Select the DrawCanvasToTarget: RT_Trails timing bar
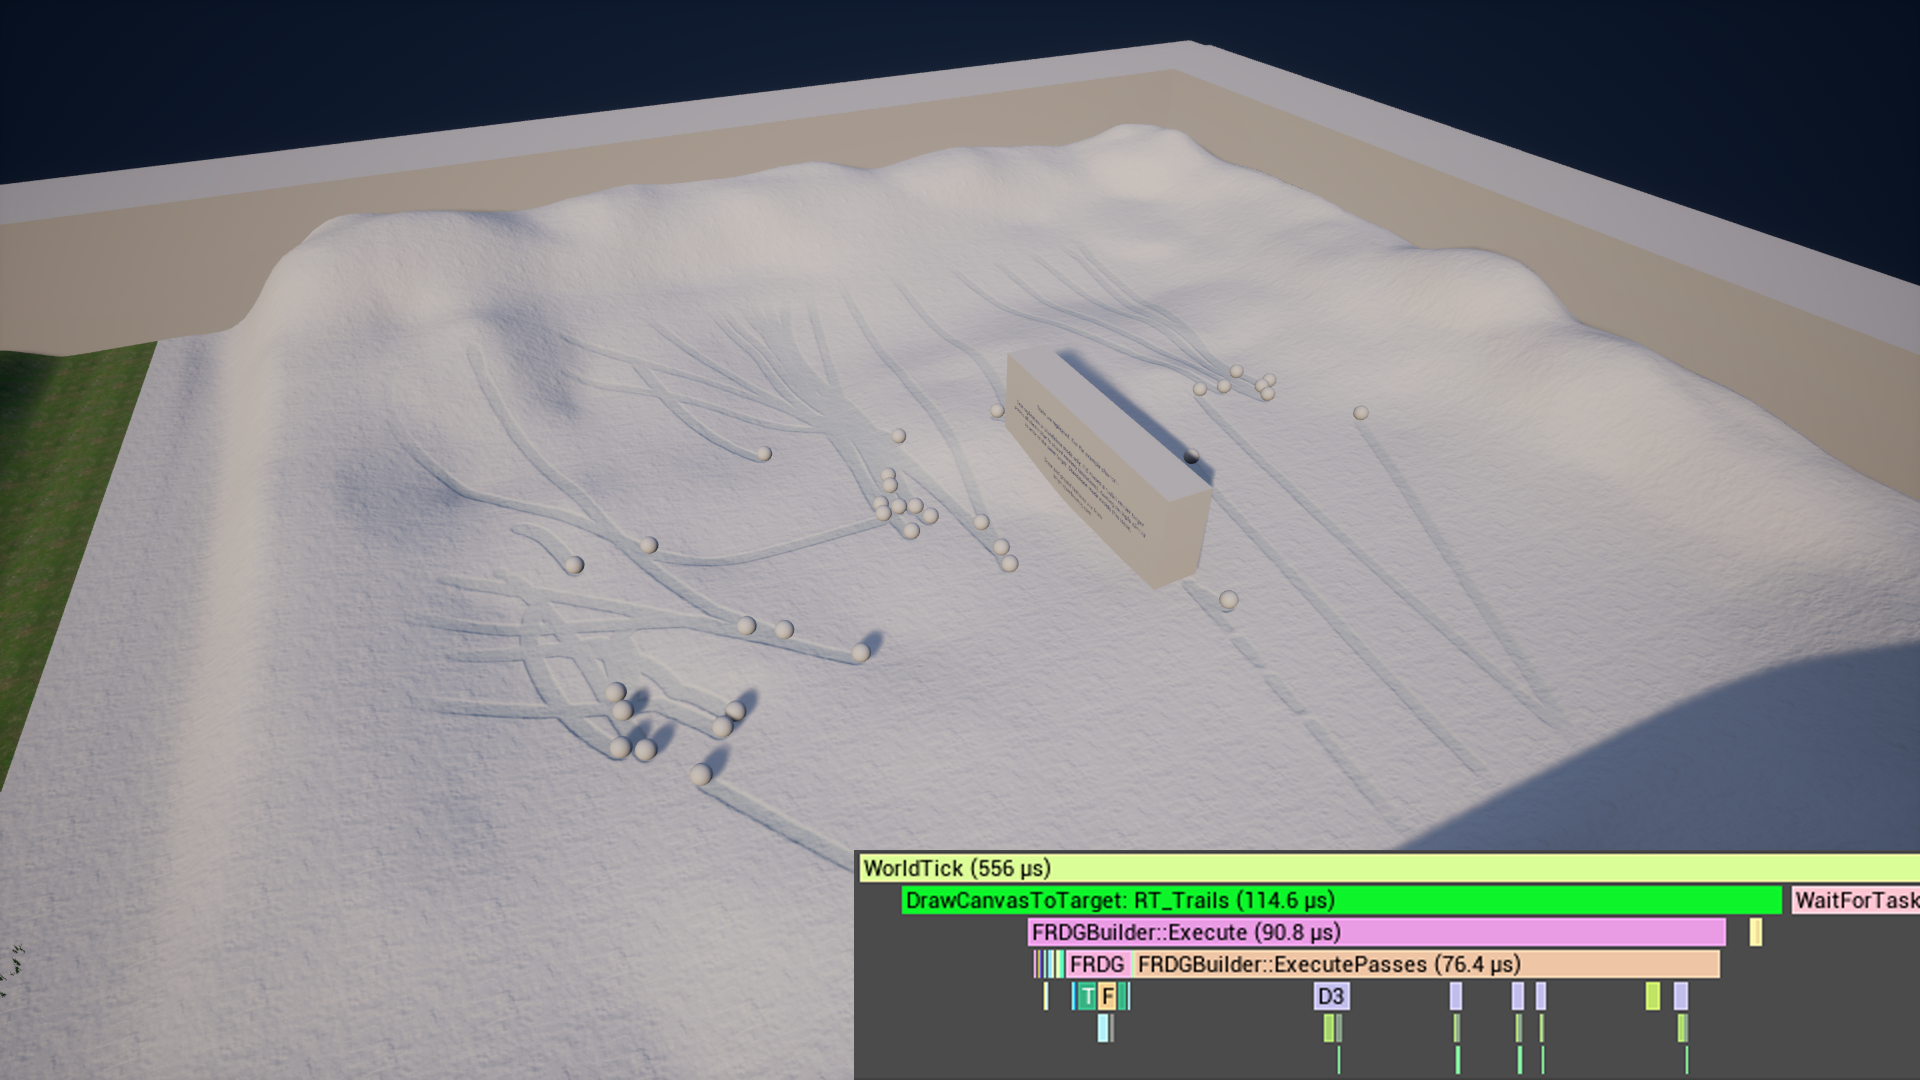 click(x=1341, y=900)
